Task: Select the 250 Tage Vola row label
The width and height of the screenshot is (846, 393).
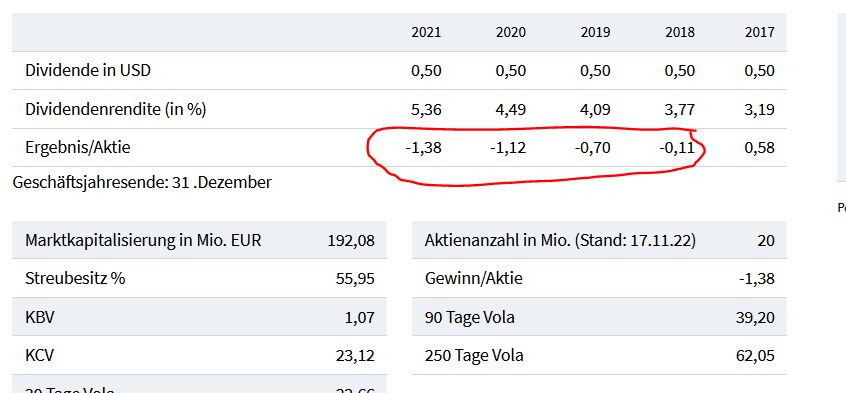Action: pos(474,356)
